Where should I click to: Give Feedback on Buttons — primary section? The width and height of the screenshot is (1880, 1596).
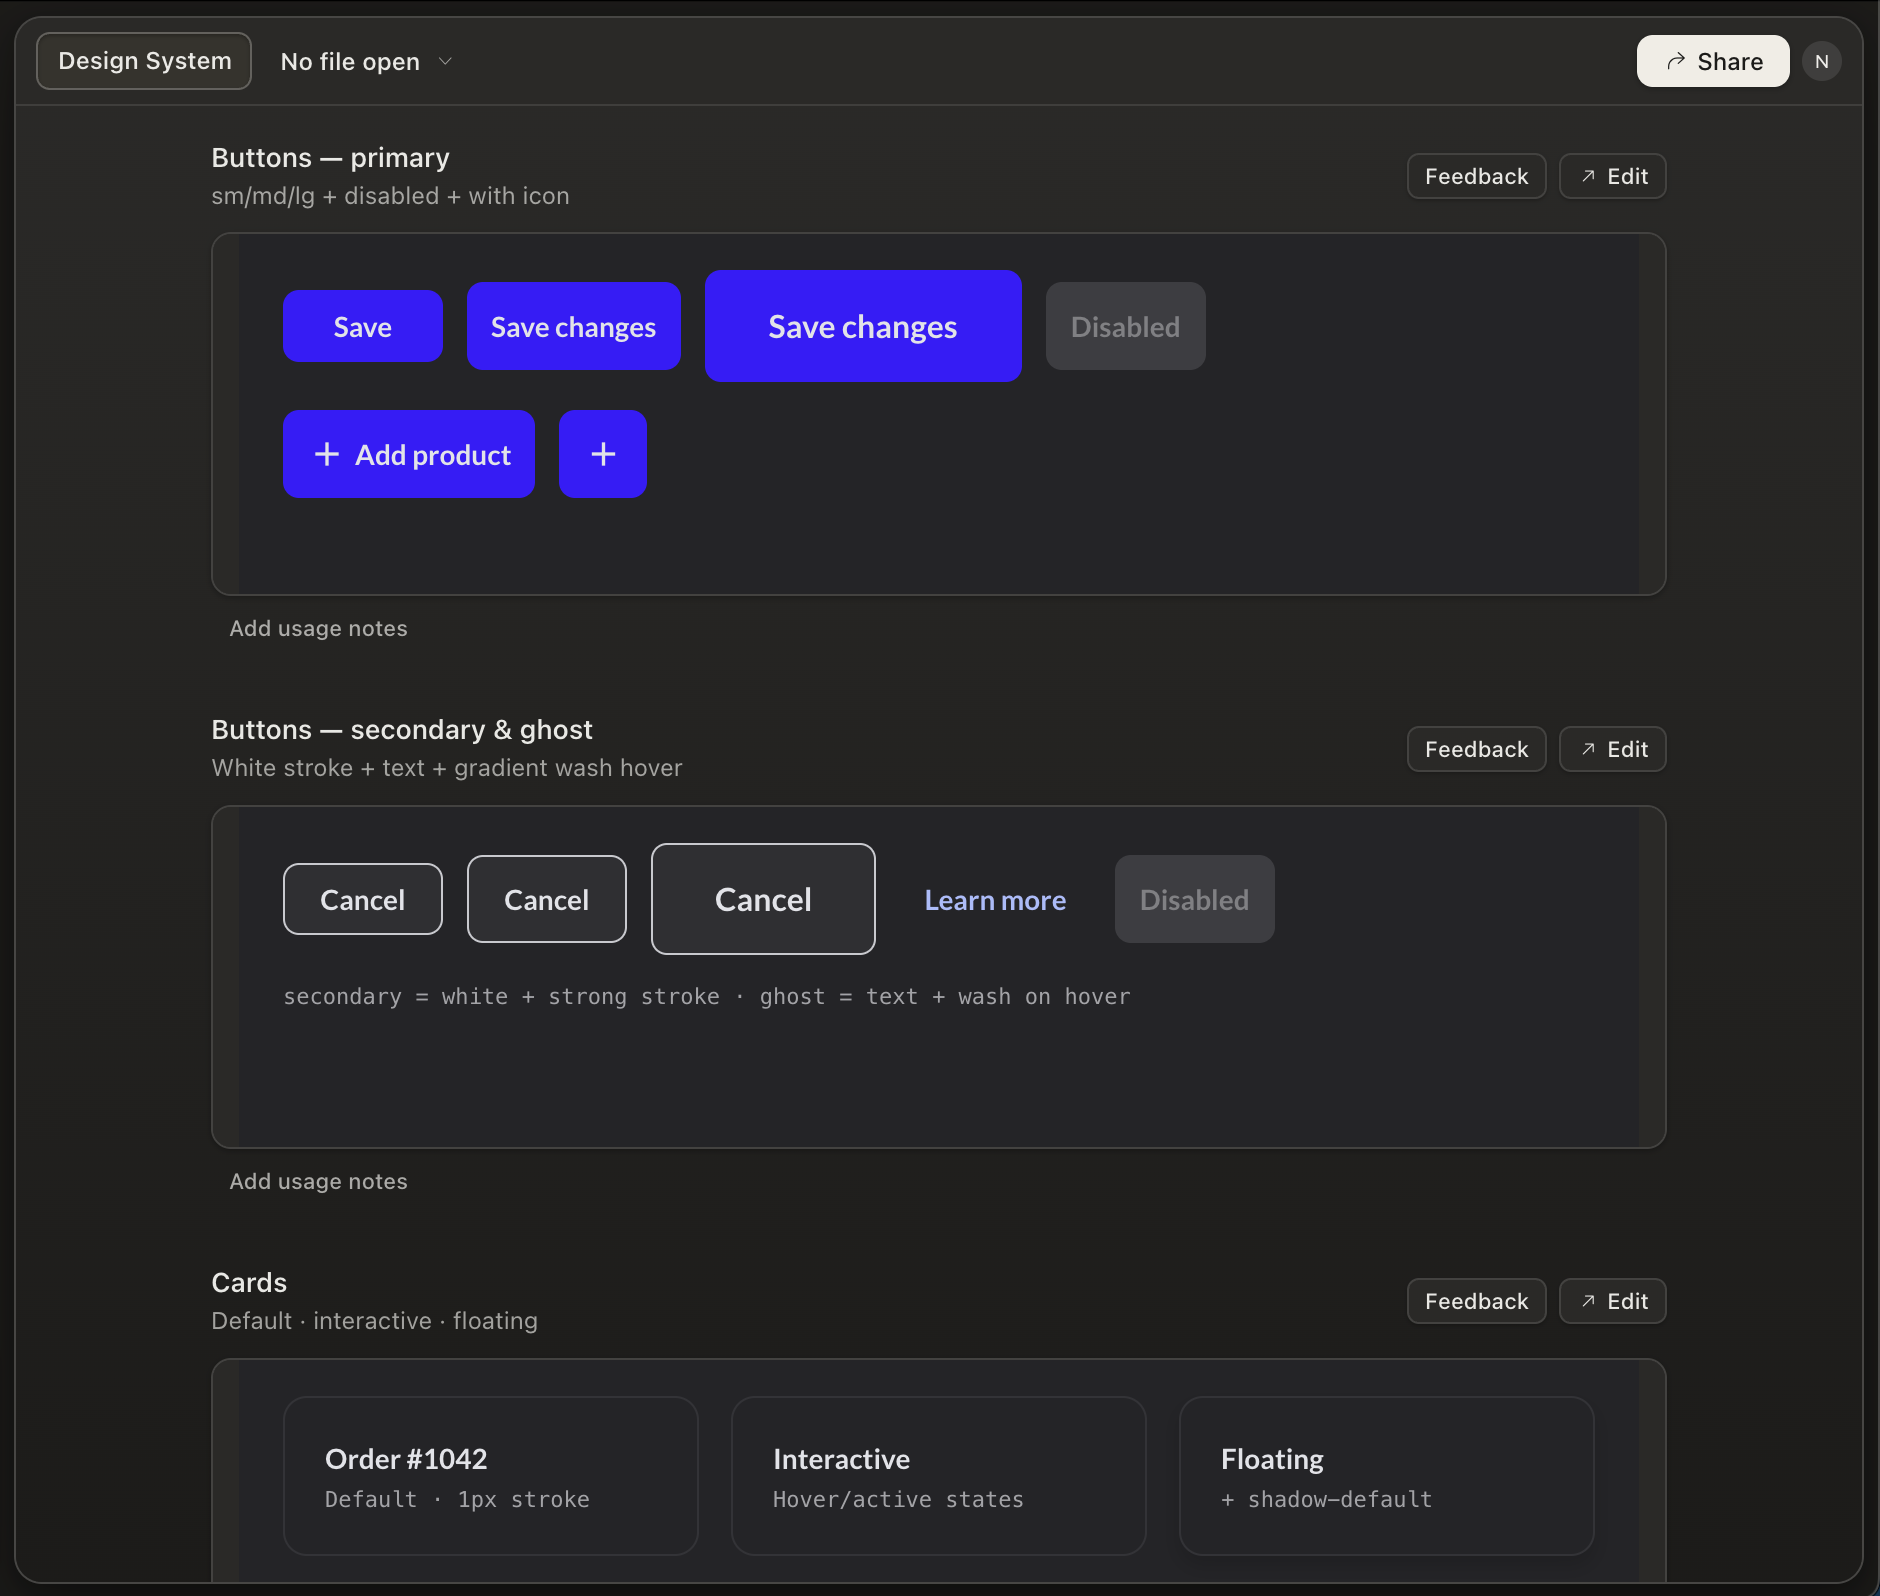pos(1476,177)
